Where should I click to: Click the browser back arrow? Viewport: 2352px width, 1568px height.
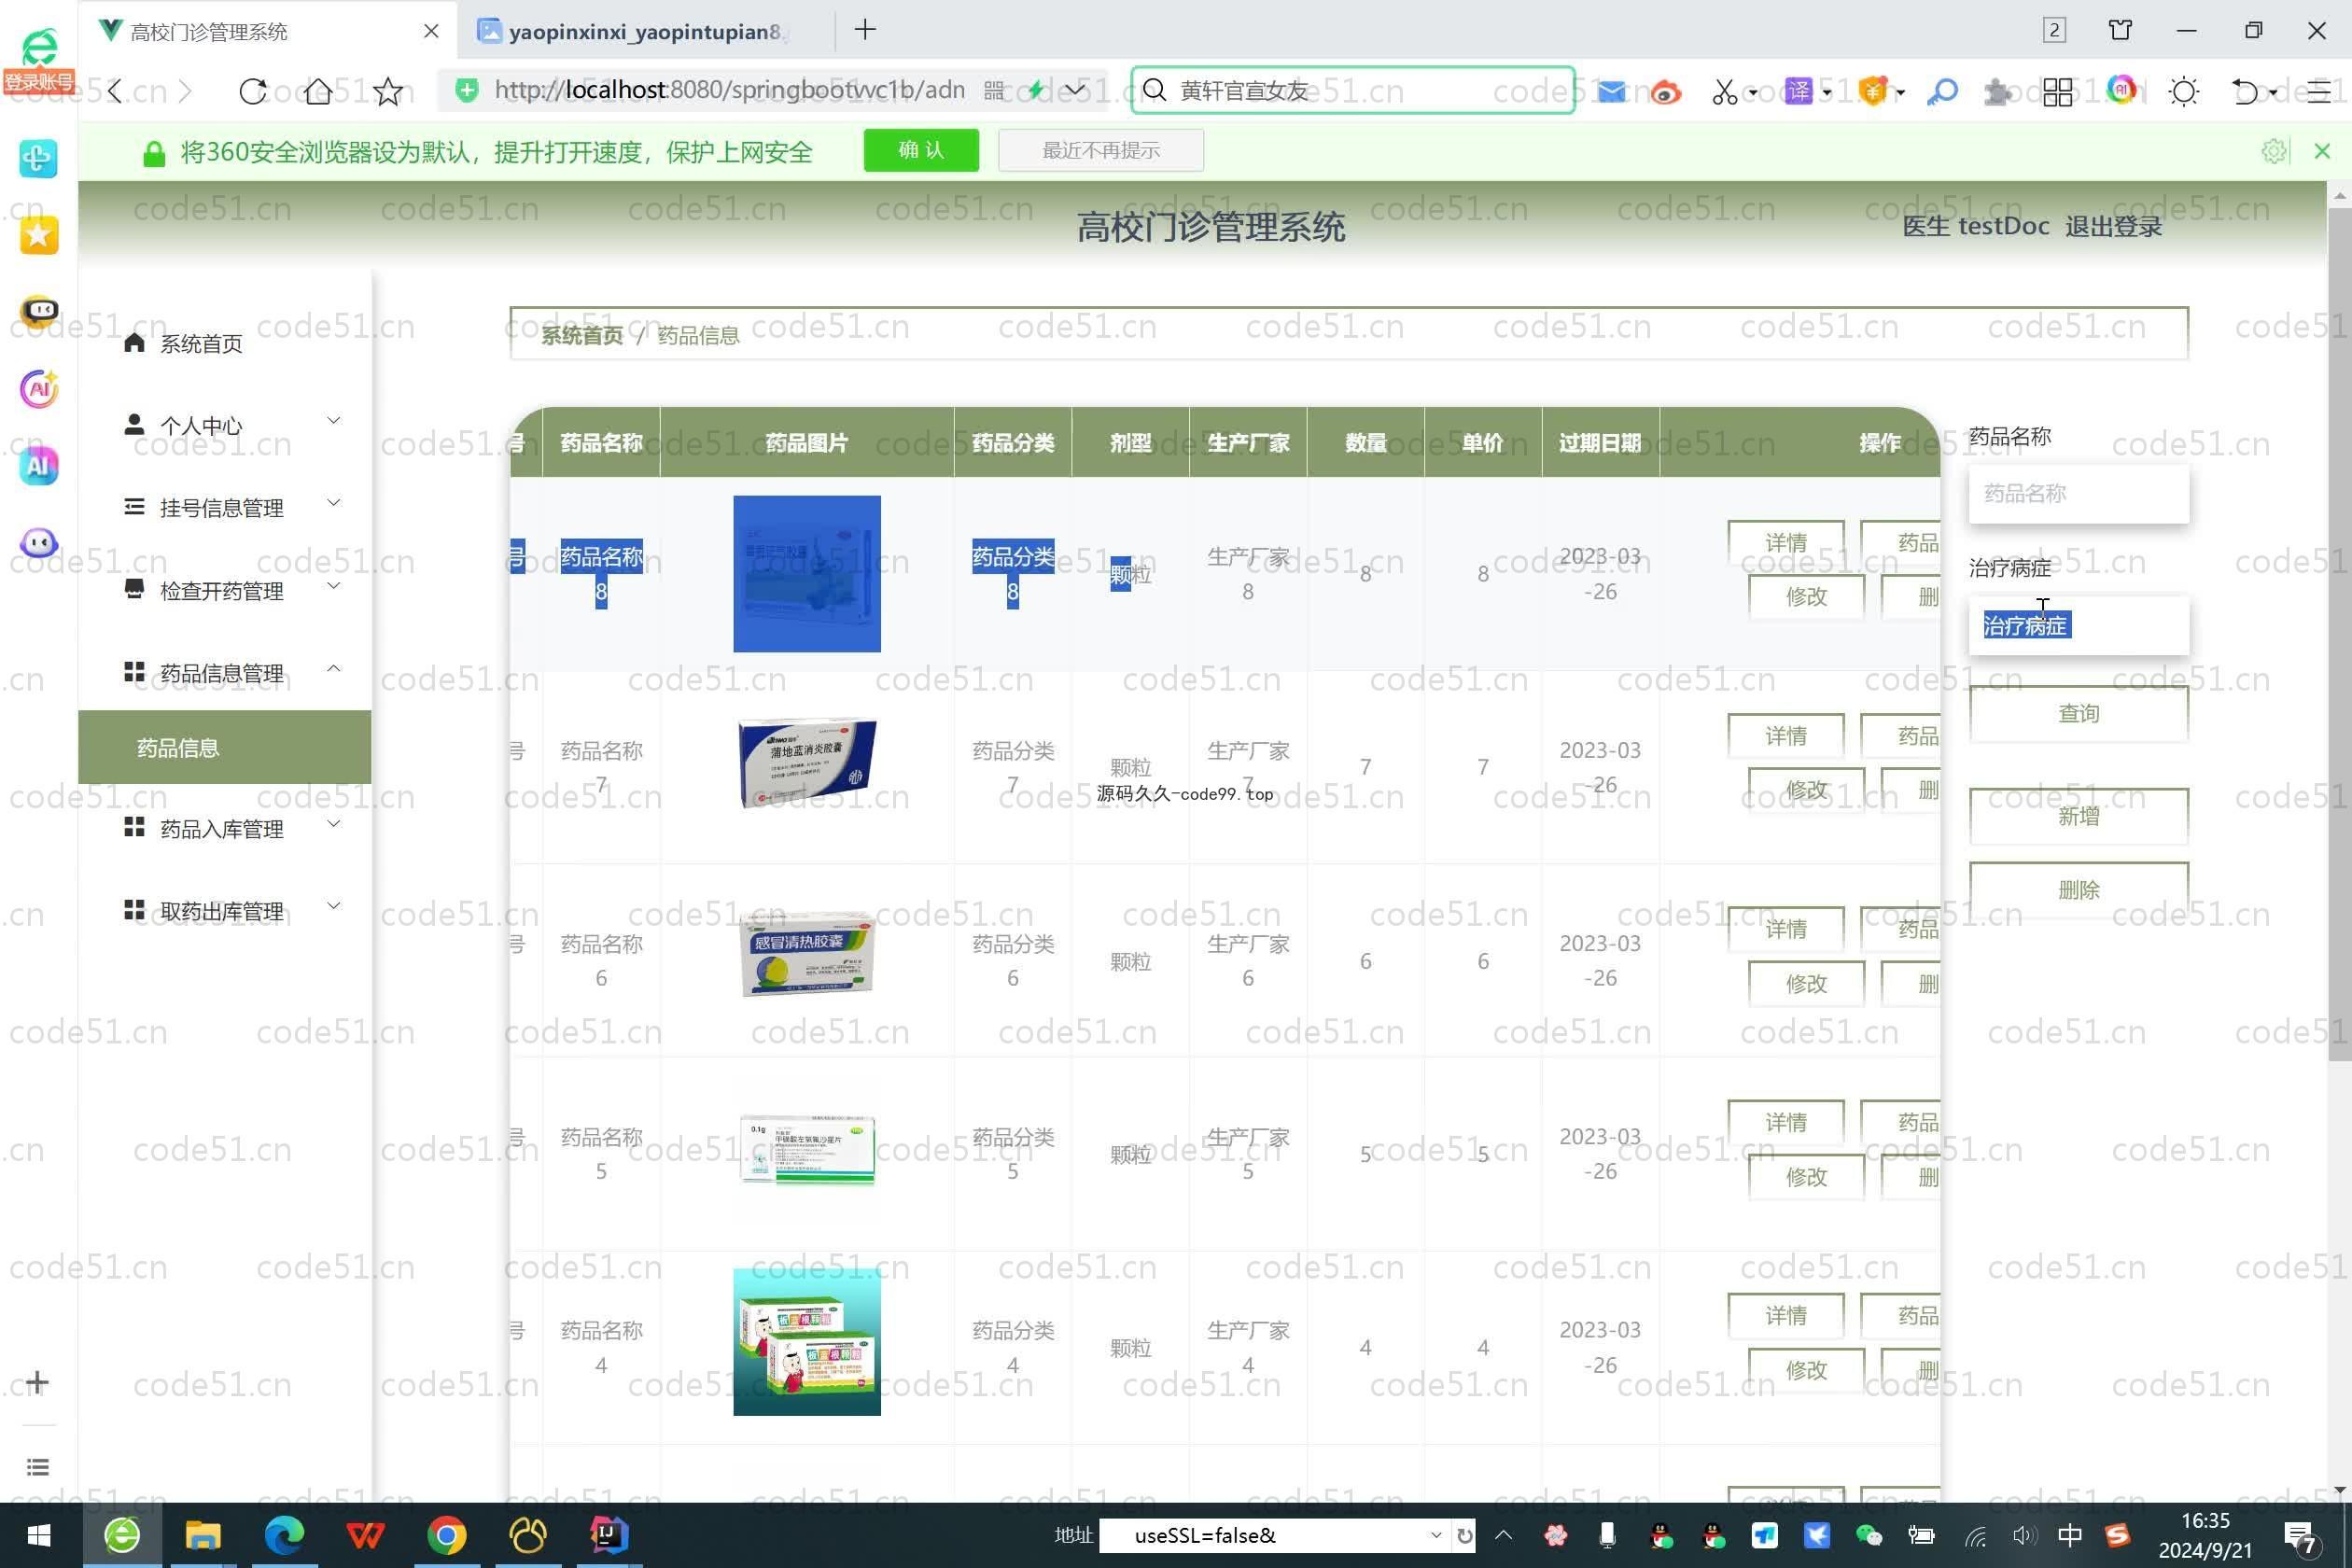click(115, 91)
